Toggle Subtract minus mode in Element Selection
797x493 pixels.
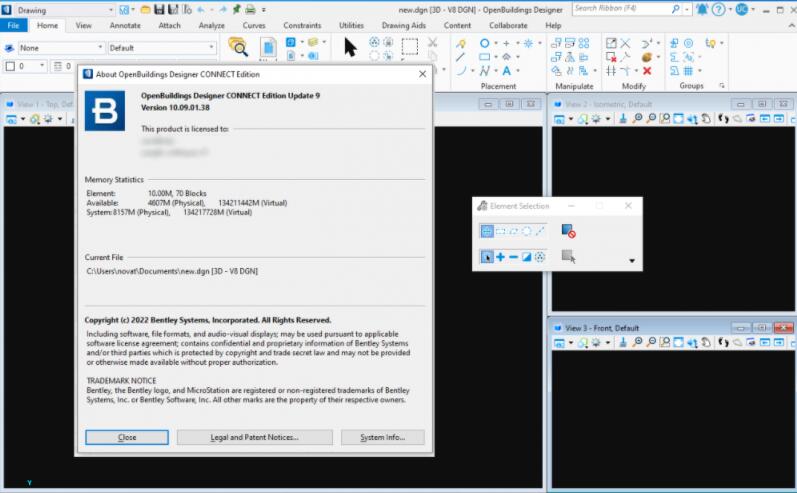513,257
